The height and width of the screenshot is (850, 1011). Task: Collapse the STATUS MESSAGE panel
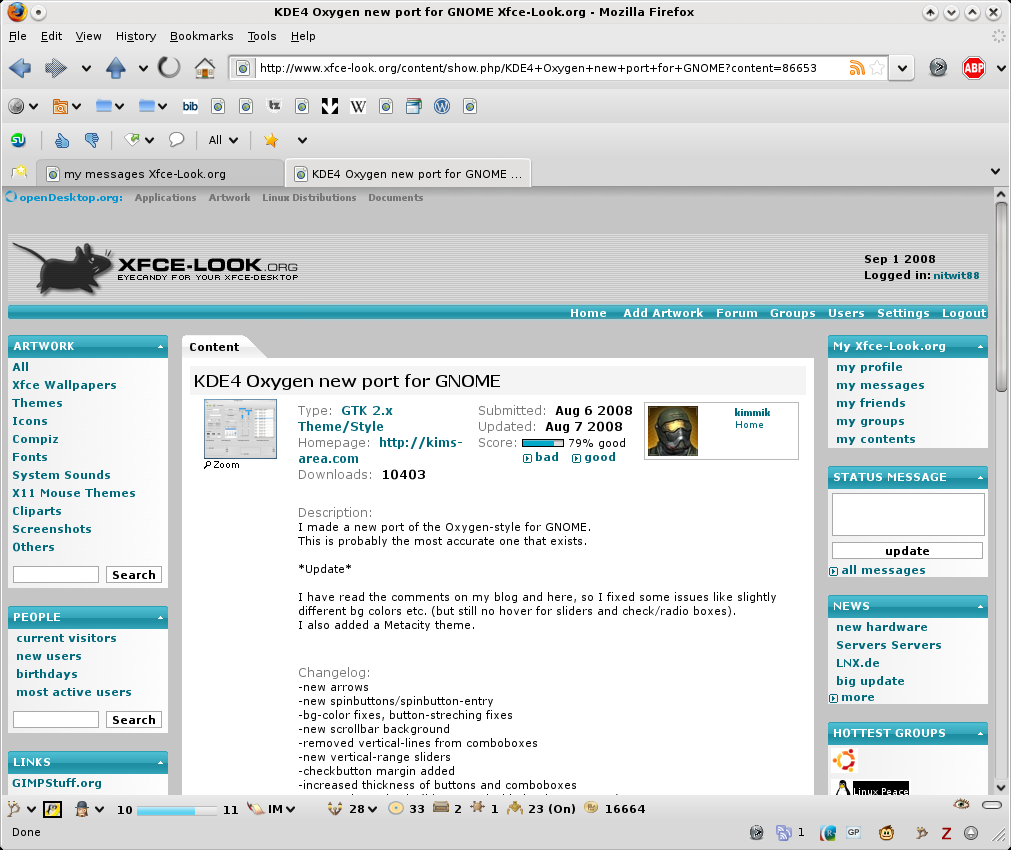click(980, 478)
